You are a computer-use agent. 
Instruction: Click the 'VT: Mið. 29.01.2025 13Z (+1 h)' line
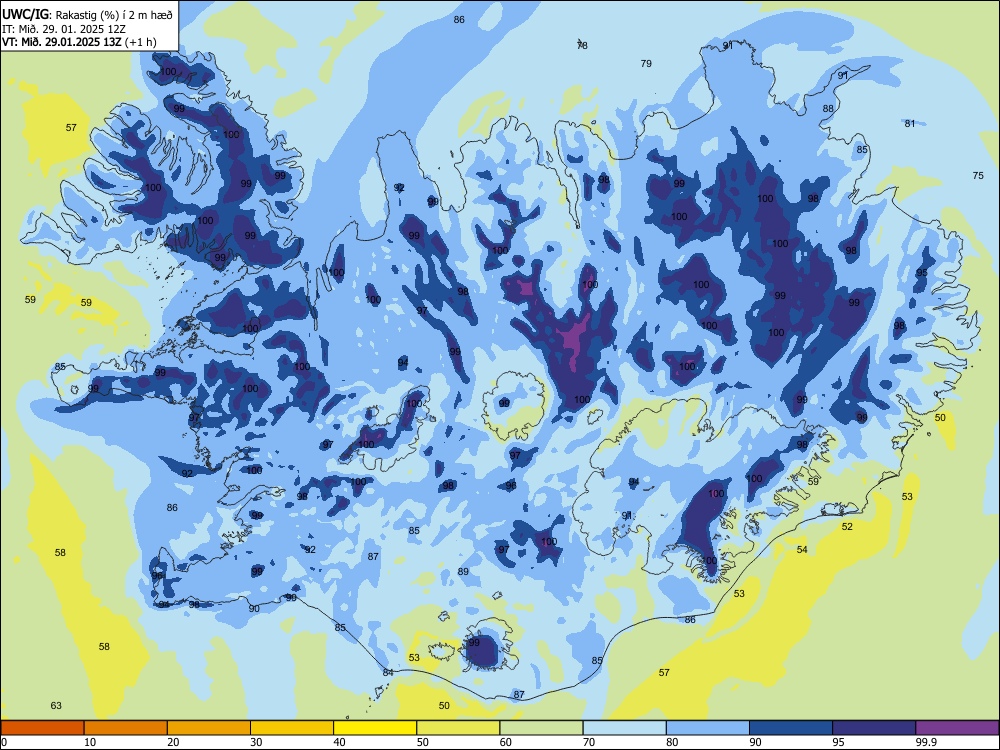pyautogui.click(x=79, y=42)
